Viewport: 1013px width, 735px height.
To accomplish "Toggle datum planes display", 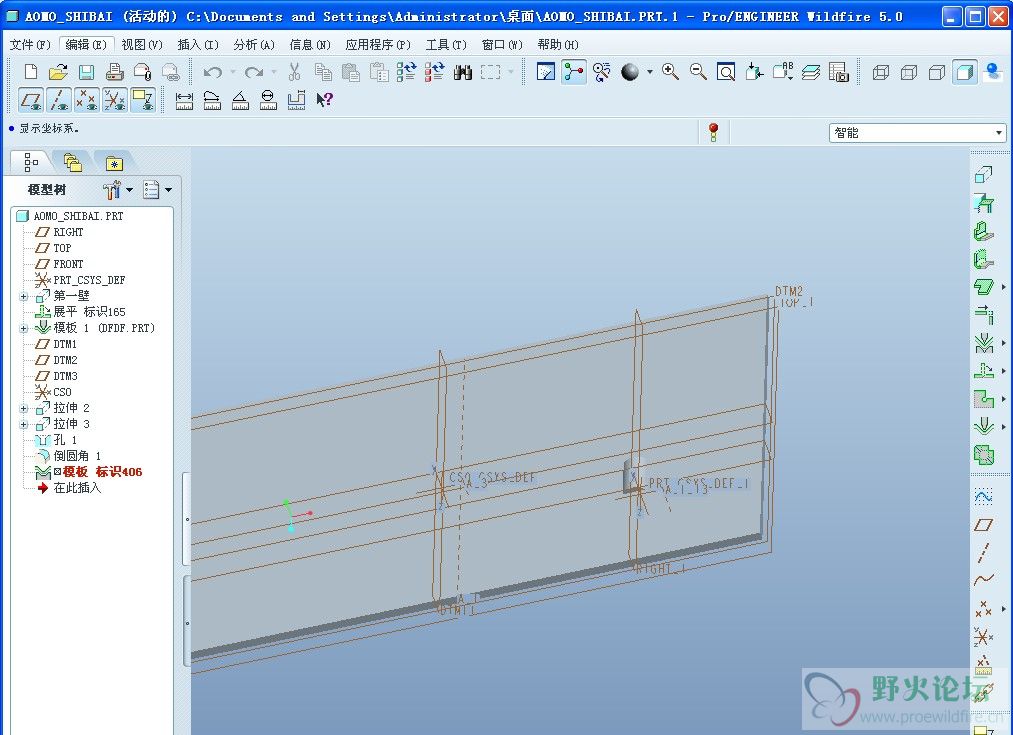I will click(x=31, y=100).
